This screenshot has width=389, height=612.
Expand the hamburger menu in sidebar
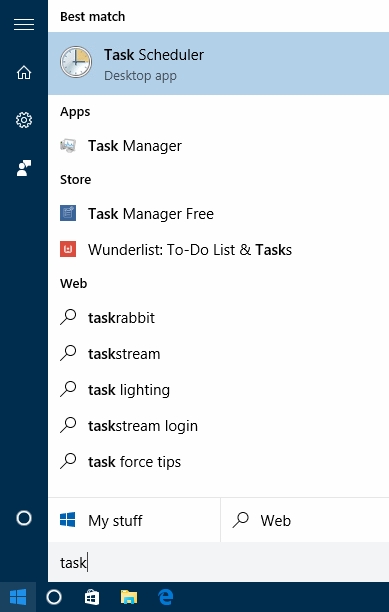coord(24,25)
